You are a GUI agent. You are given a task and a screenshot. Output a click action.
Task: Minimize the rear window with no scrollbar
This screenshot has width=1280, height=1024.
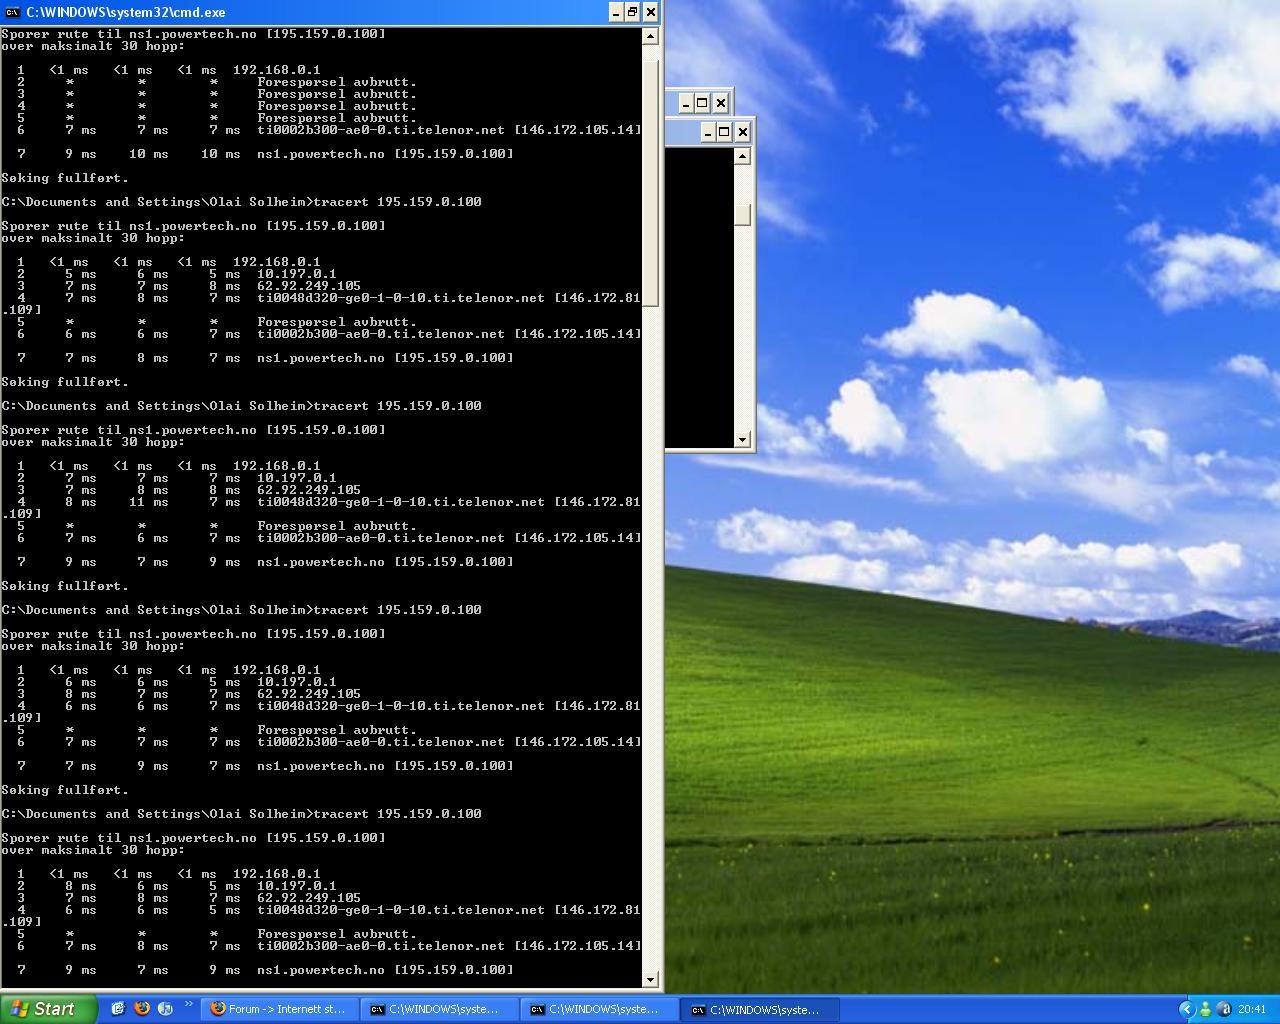686,103
